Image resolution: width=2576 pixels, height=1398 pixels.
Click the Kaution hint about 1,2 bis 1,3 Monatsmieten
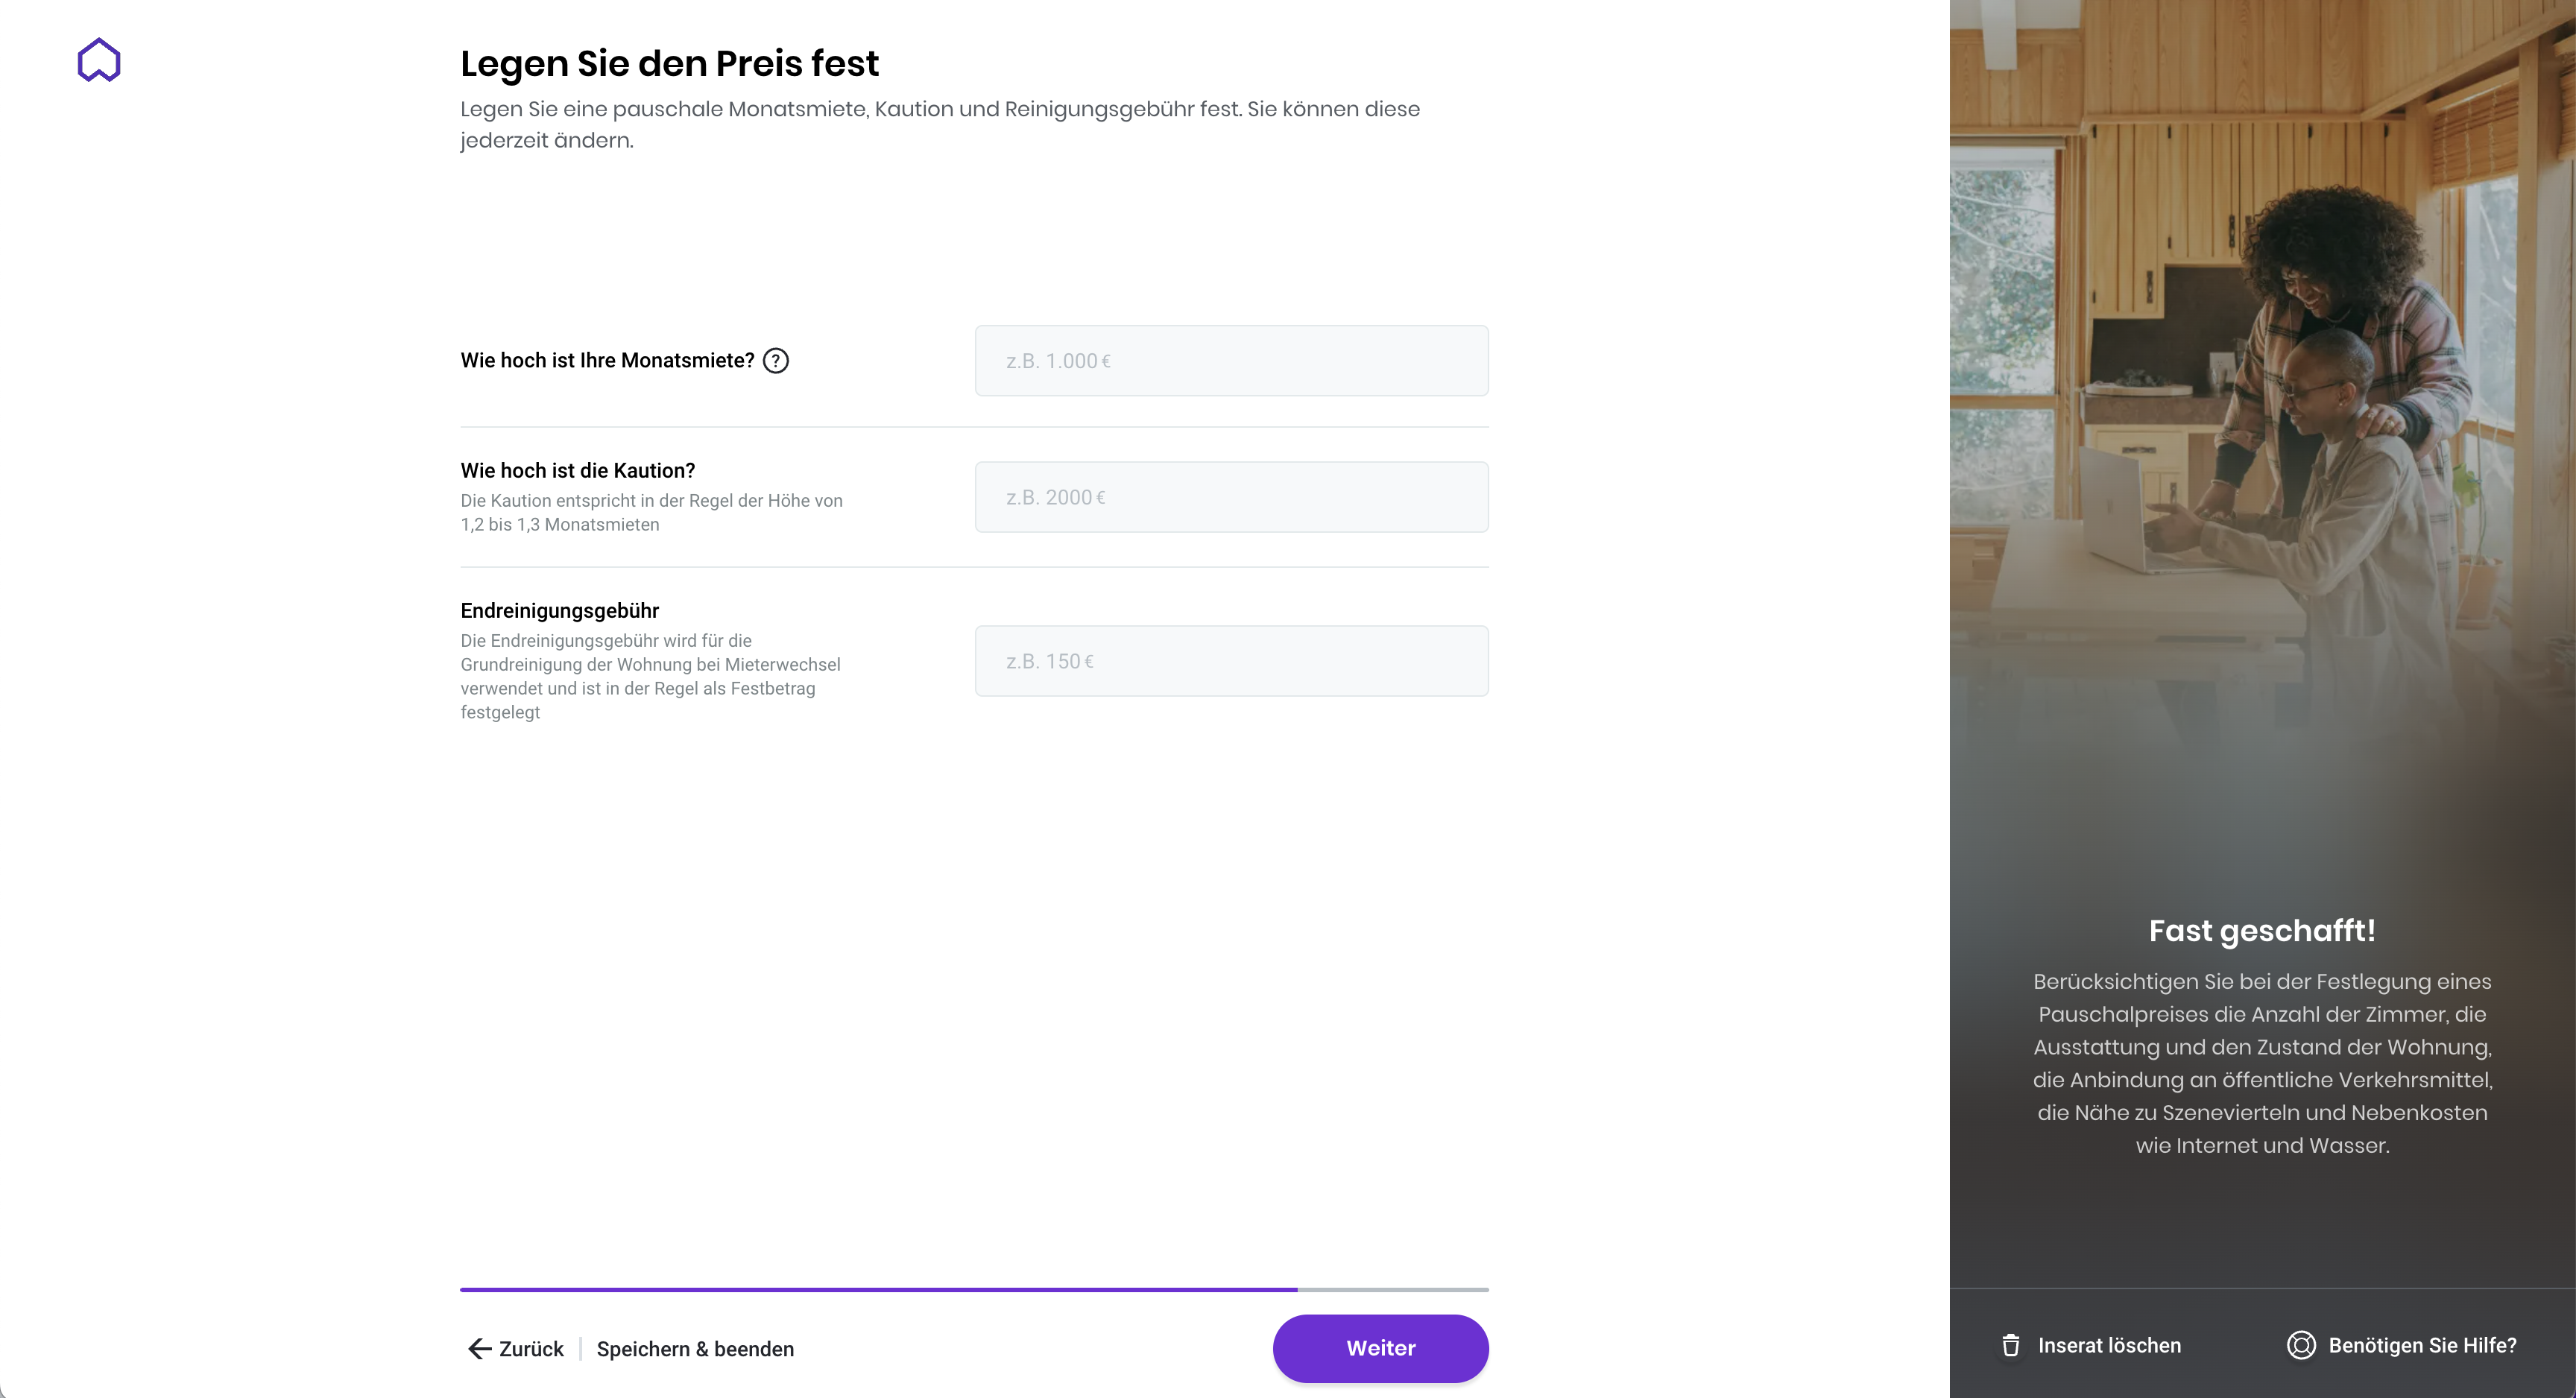(651, 513)
